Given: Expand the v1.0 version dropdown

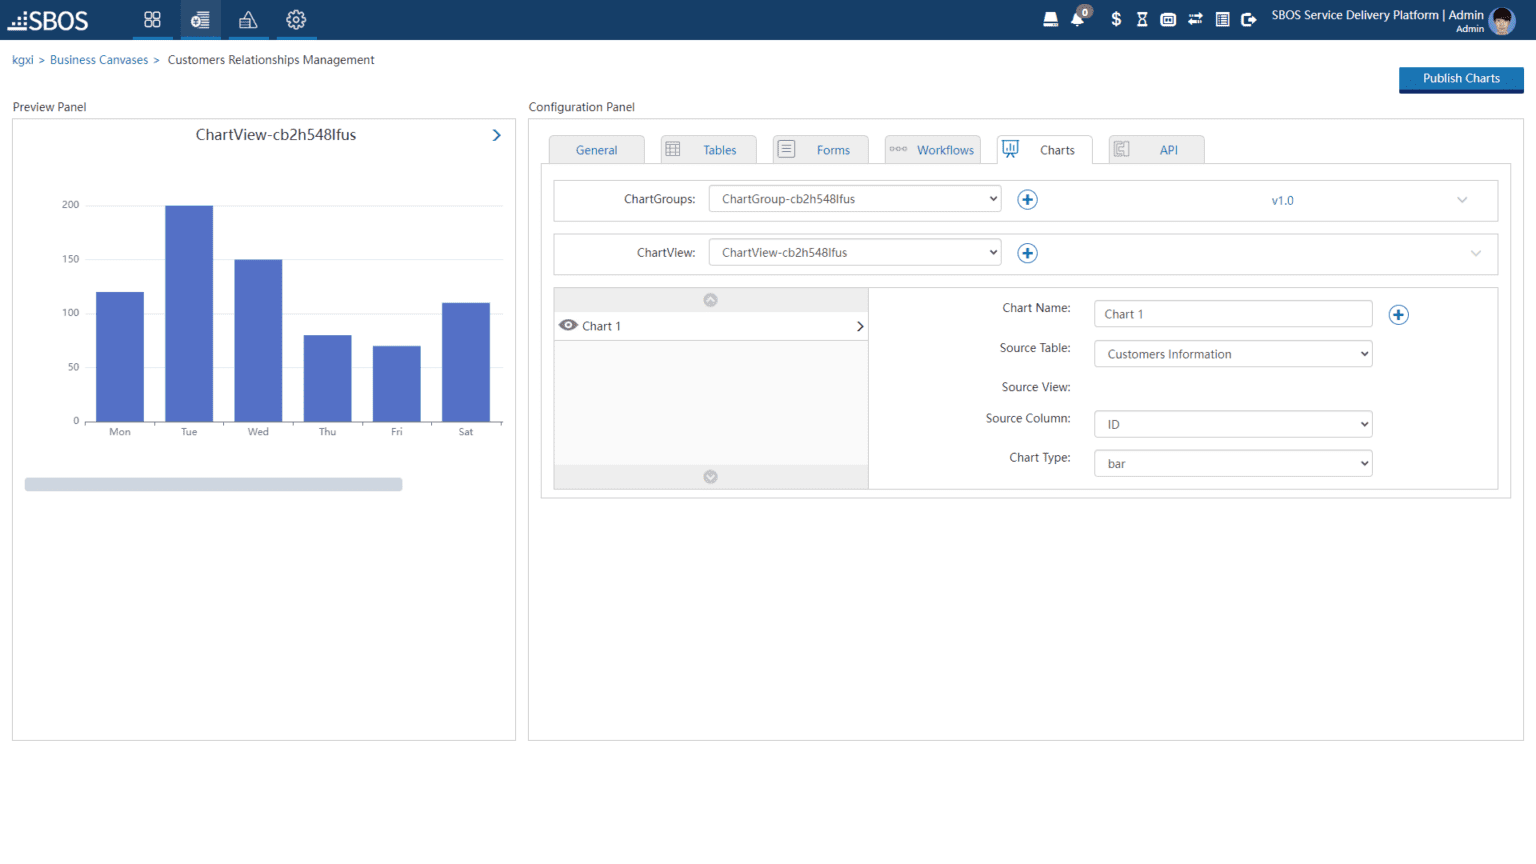Looking at the screenshot, I should coord(1462,200).
